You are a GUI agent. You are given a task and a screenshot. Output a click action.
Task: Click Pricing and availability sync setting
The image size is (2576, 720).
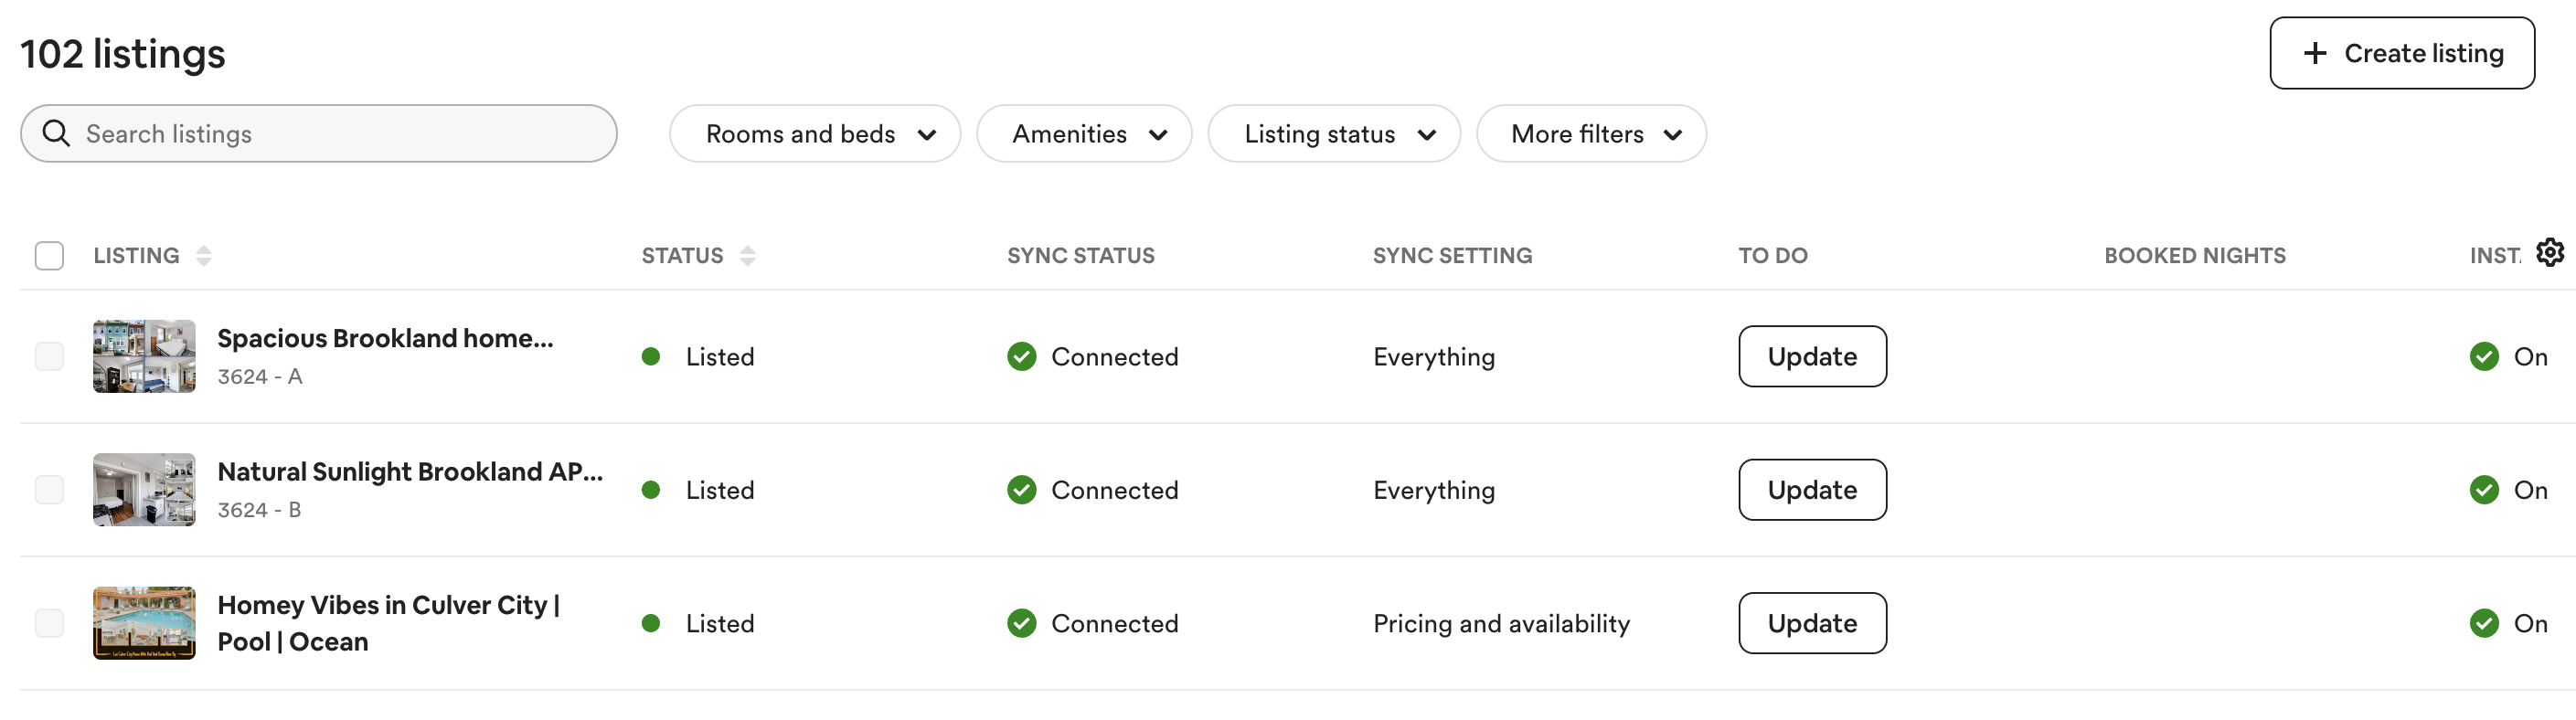(1501, 623)
